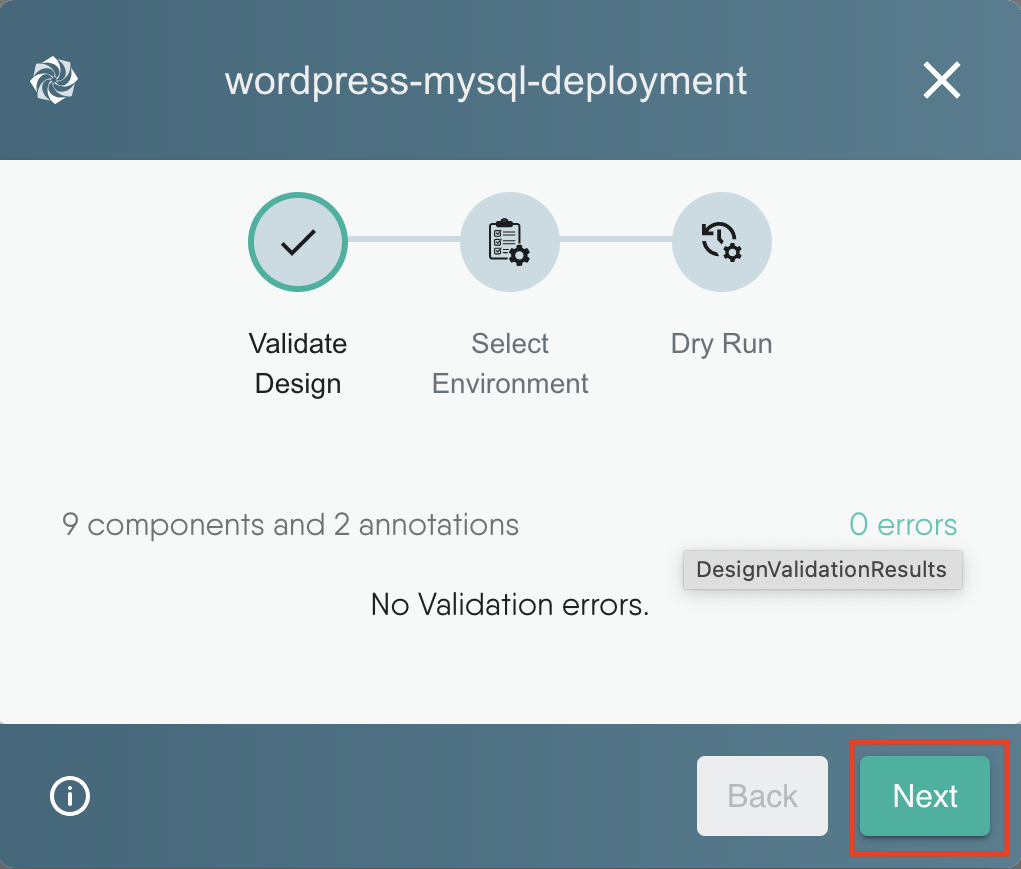The width and height of the screenshot is (1021, 869).
Task: Click the Meshery logo in the header
Action: (53, 80)
